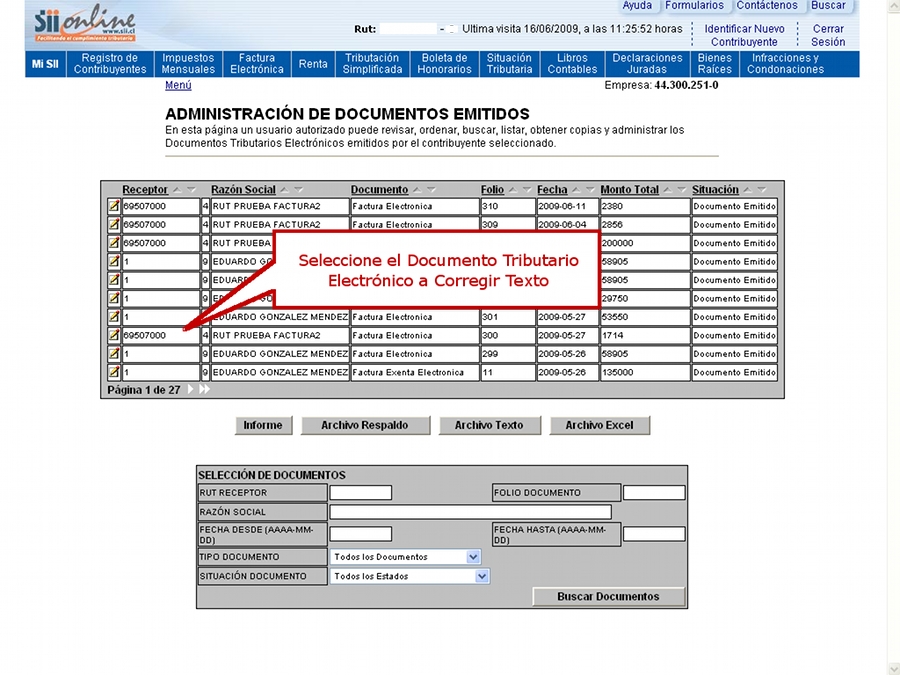
Task: Open Factura Electrónica menu
Action: (257, 64)
